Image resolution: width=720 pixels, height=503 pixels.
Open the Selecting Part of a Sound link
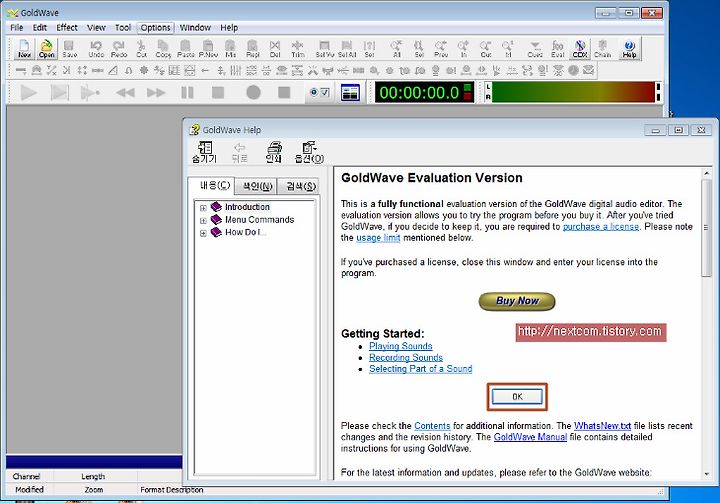[x=421, y=369]
